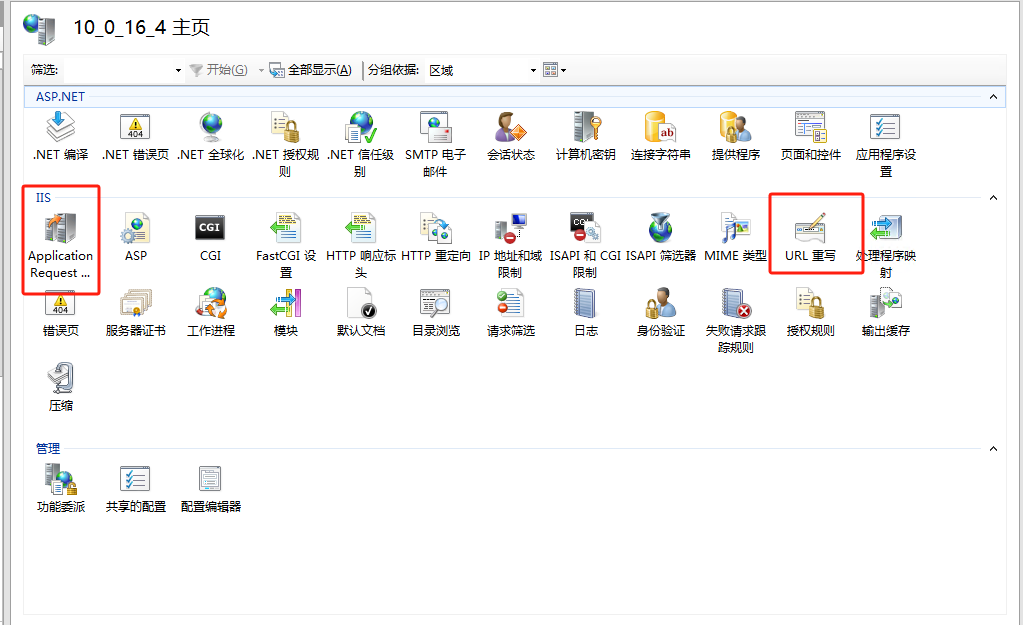Open ISAPI 和 CGI 限制 feature

585,245
